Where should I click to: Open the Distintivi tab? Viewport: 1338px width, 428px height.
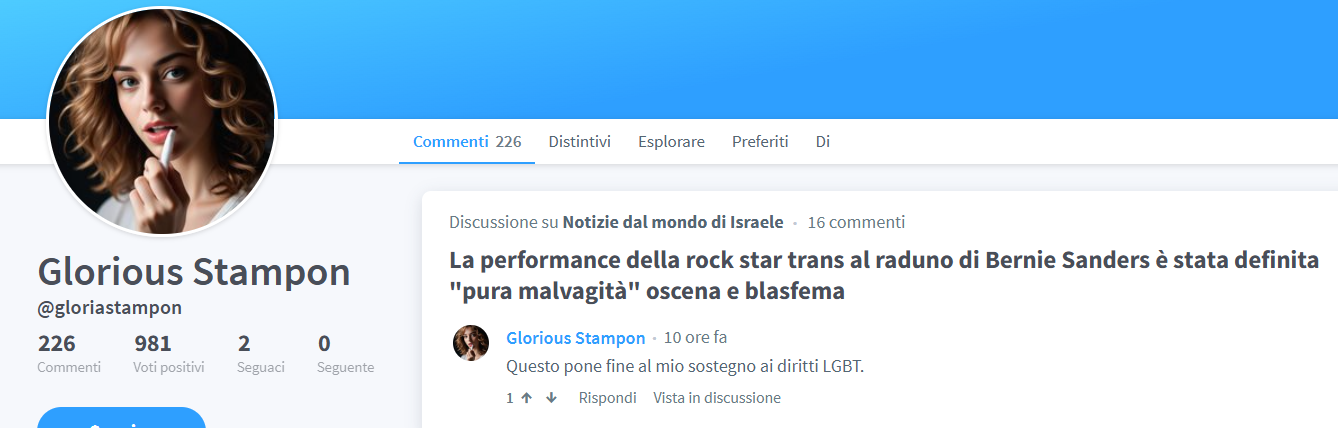pyautogui.click(x=579, y=142)
